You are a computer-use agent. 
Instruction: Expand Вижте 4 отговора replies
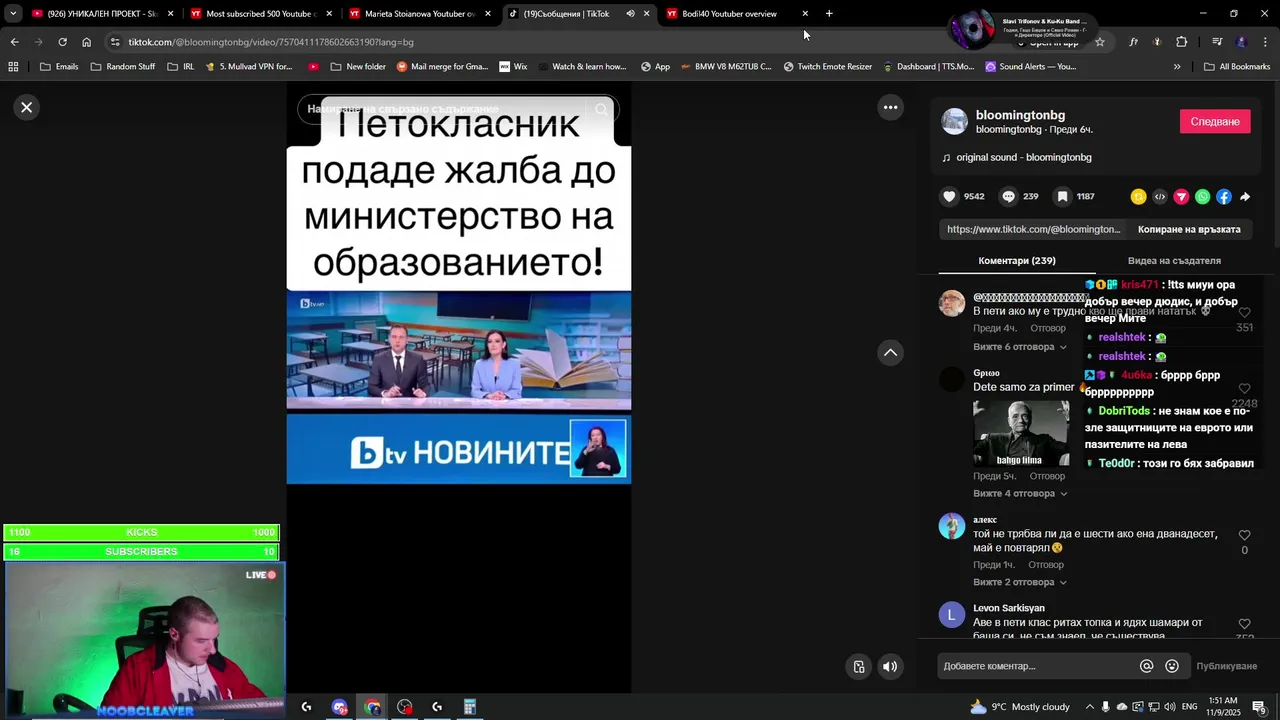1019,494
